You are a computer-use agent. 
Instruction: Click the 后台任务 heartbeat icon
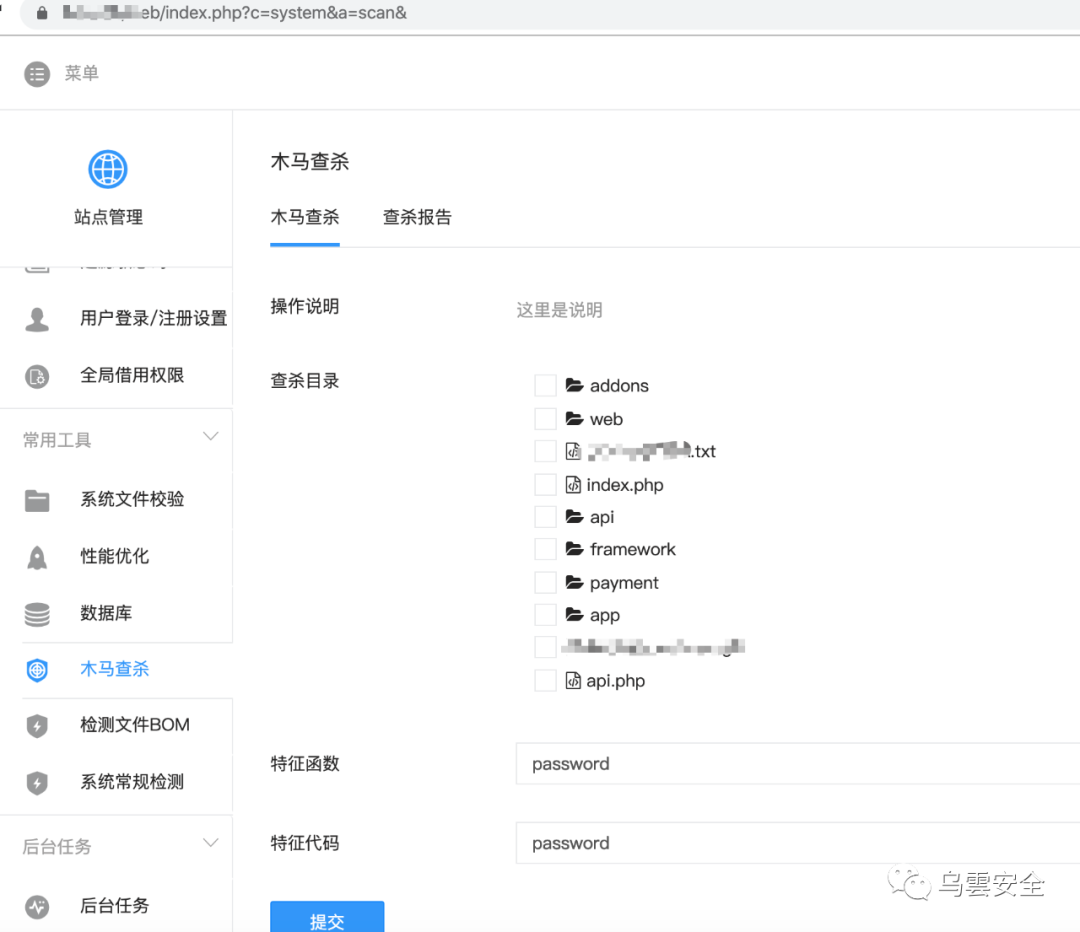click(37, 906)
